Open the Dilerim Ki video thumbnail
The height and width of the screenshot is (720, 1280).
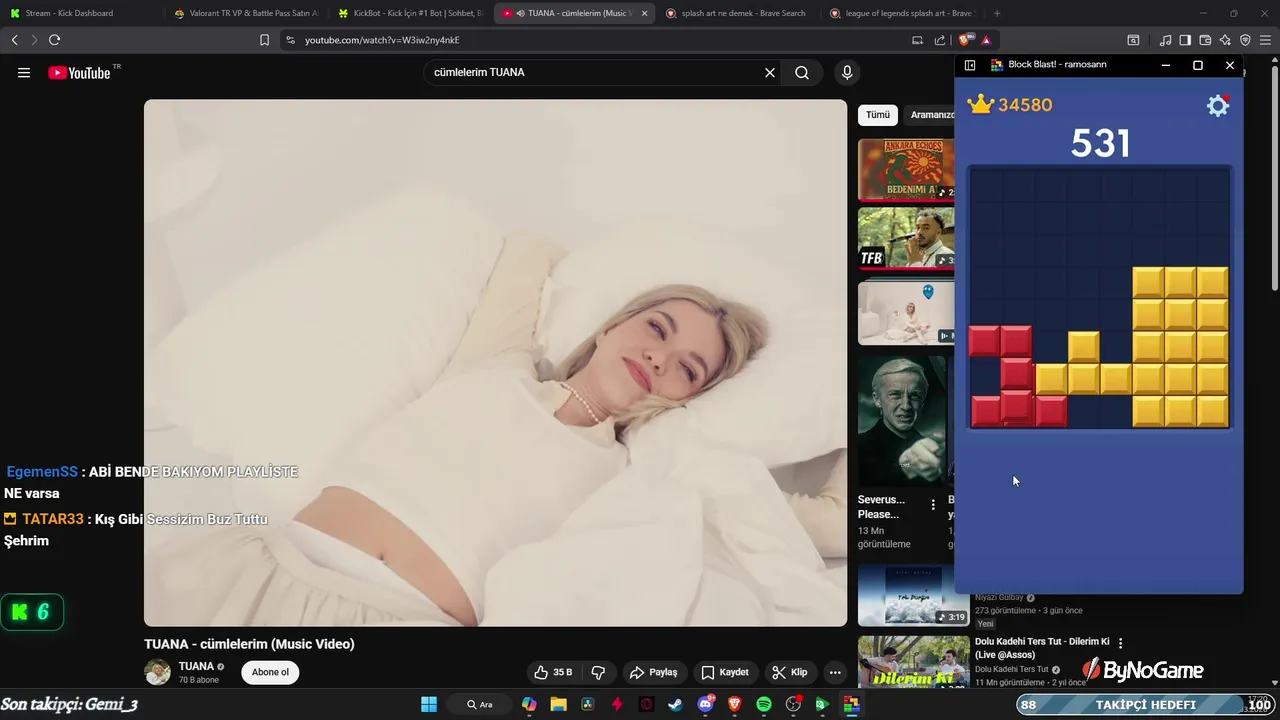point(913,662)
